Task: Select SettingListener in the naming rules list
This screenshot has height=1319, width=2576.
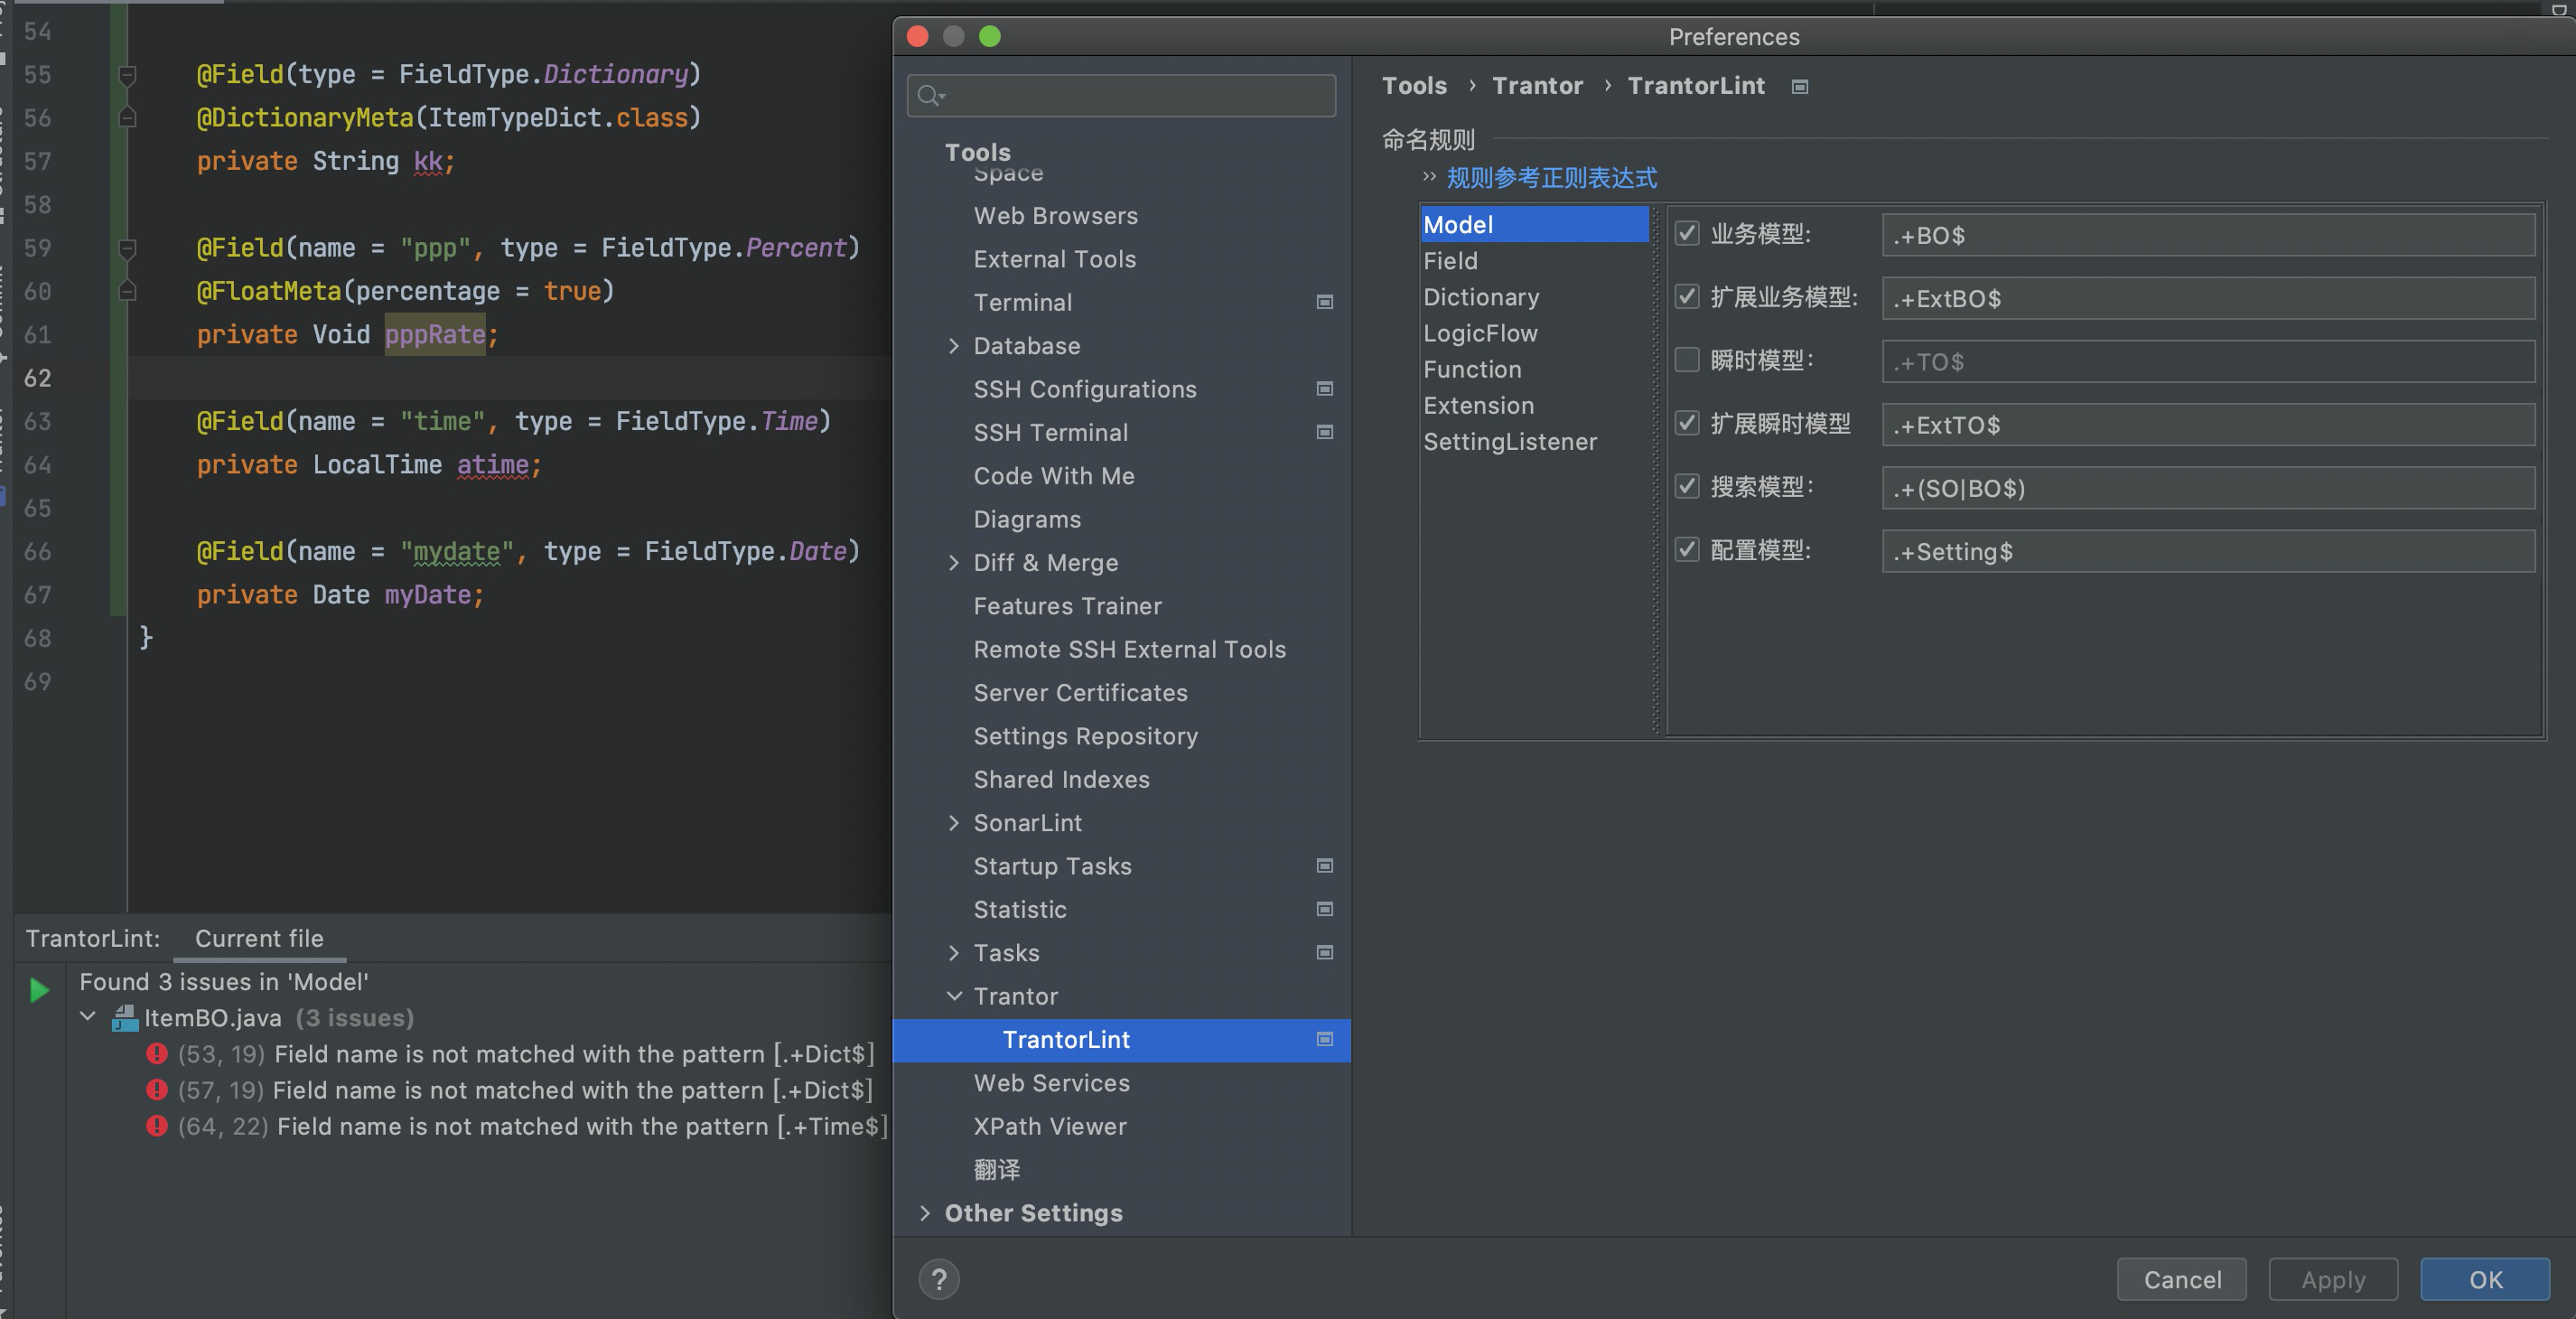Action: pyautogui.click(x=1534, y=441)
